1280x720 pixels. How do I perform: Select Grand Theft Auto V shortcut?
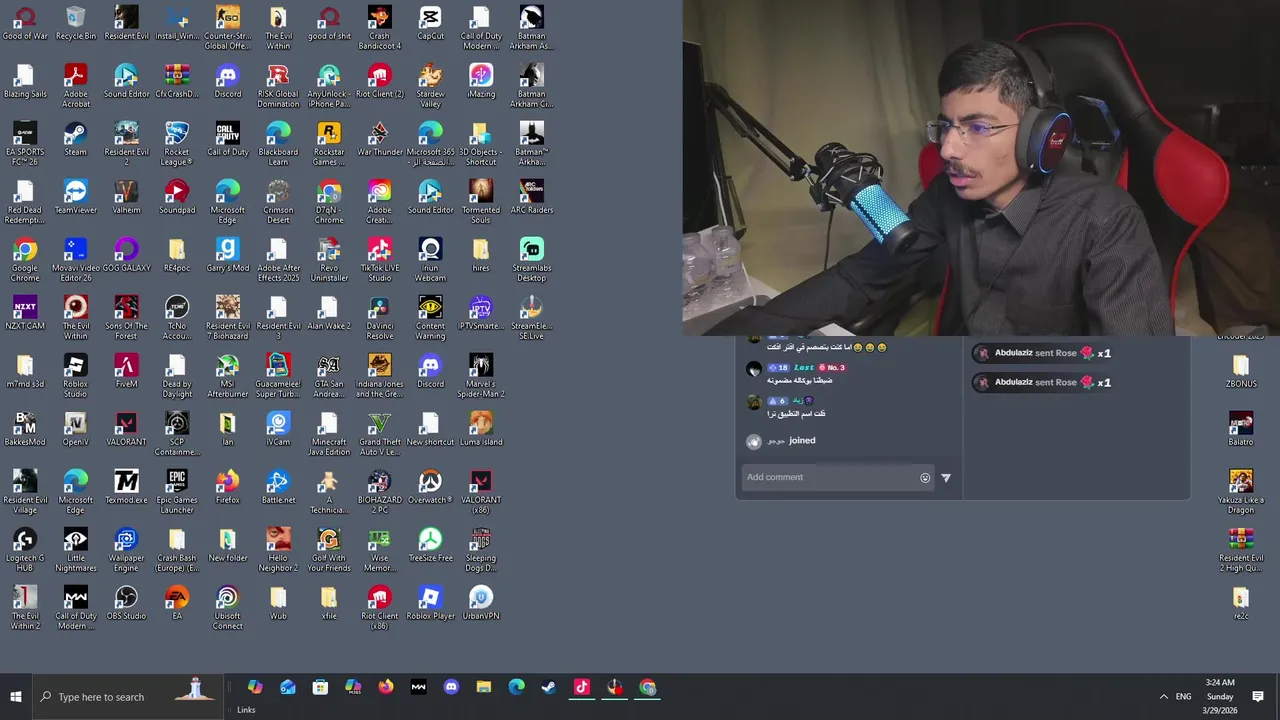pos(380,434)
